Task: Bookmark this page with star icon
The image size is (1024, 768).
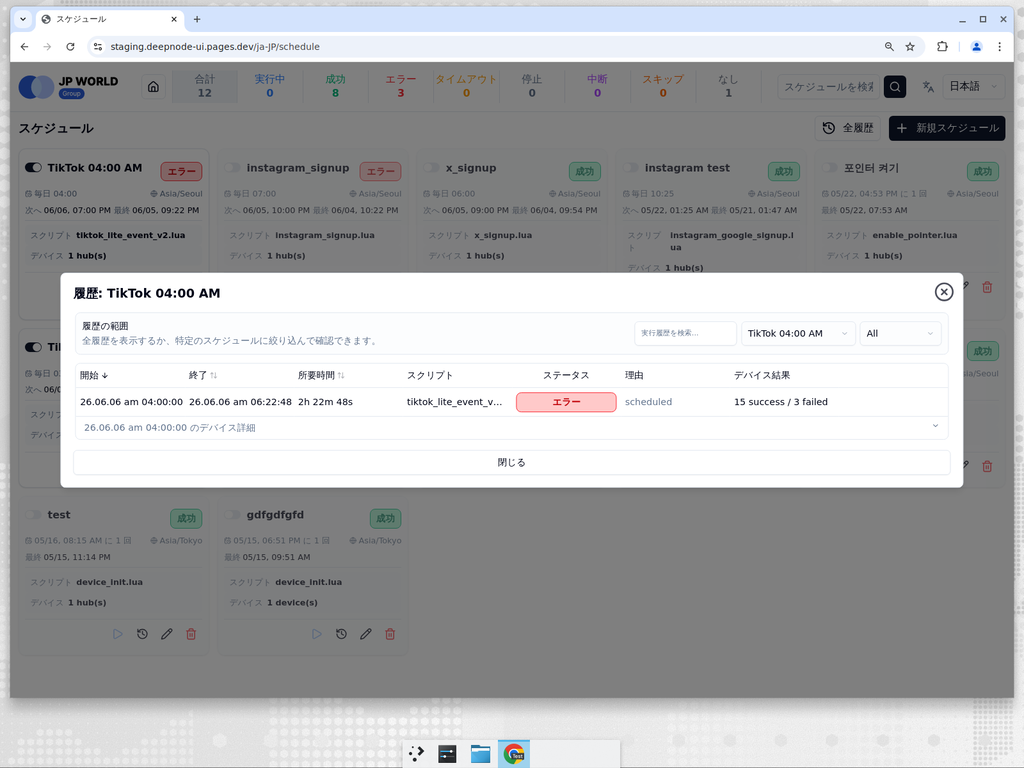Action: tap(910, 46)
